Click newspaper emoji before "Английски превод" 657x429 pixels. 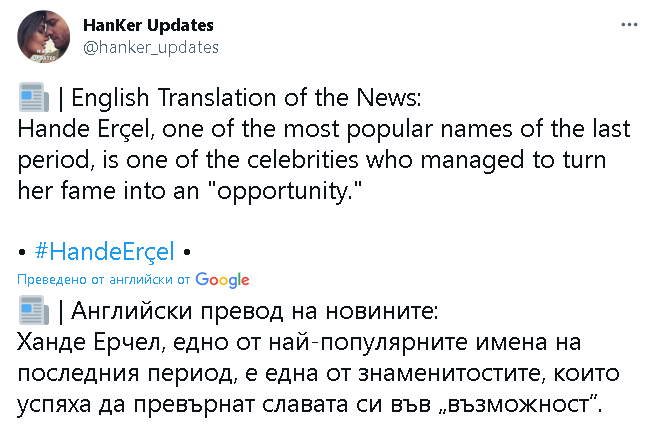tap(34, 311)
